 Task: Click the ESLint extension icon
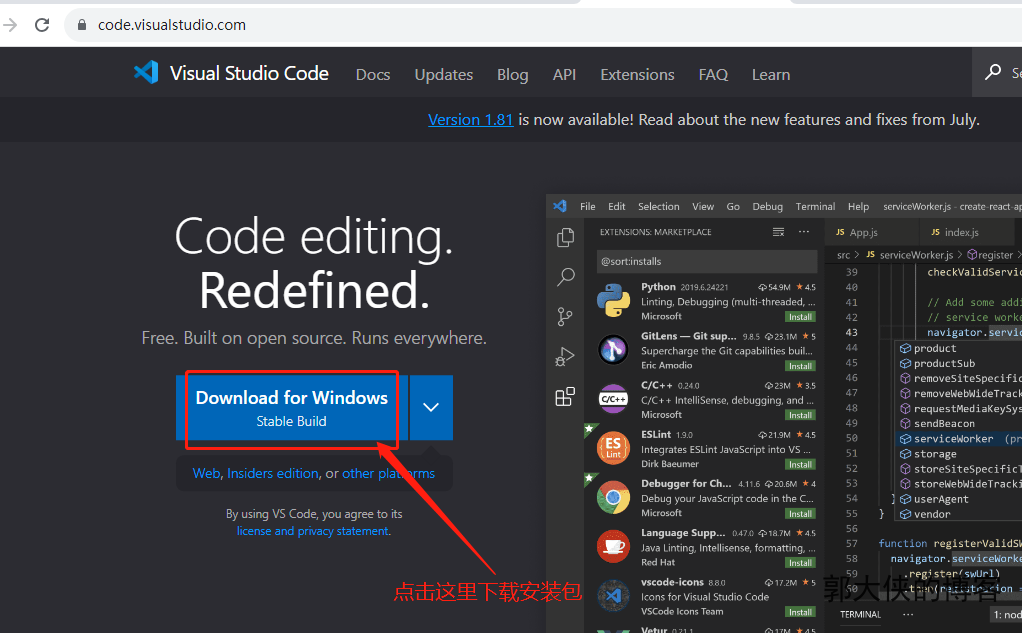[613, 448]
